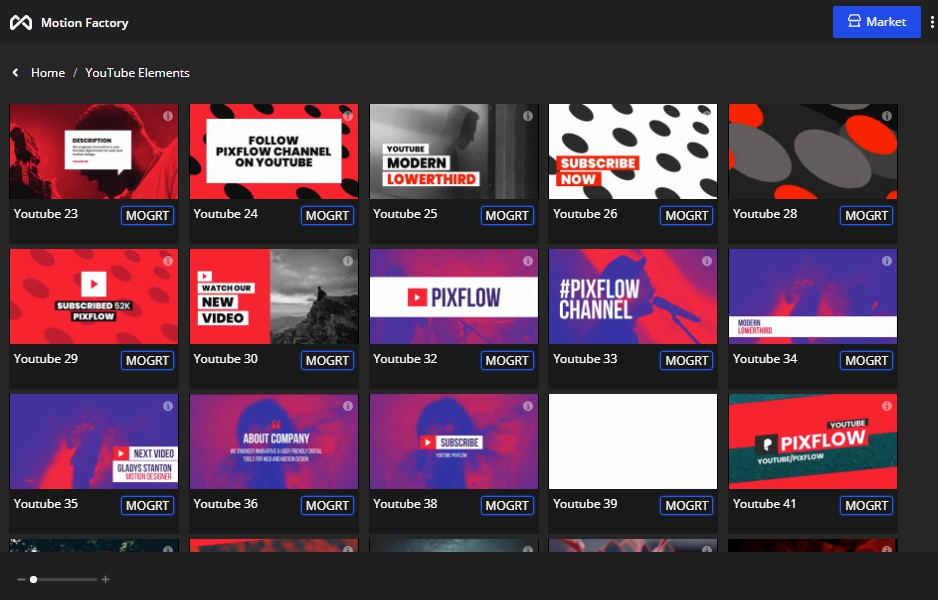The width and height of the screenshot is (938, 600).
Task: Show info for Youtube 24 template
Action: click(x=348, y=116)
